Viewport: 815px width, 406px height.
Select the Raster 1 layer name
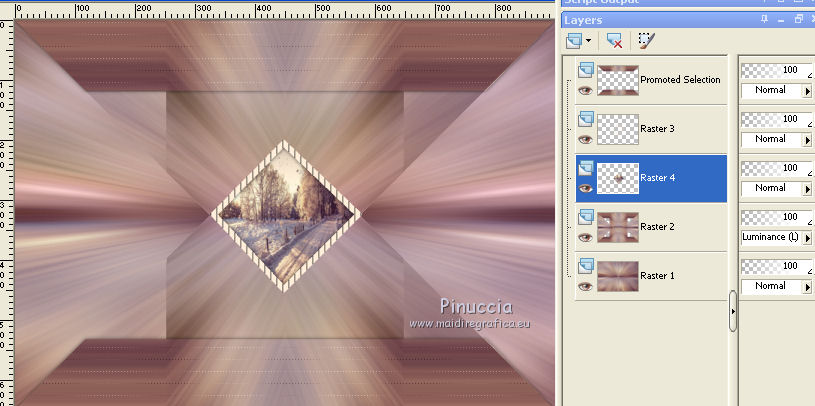coord(658,276)
